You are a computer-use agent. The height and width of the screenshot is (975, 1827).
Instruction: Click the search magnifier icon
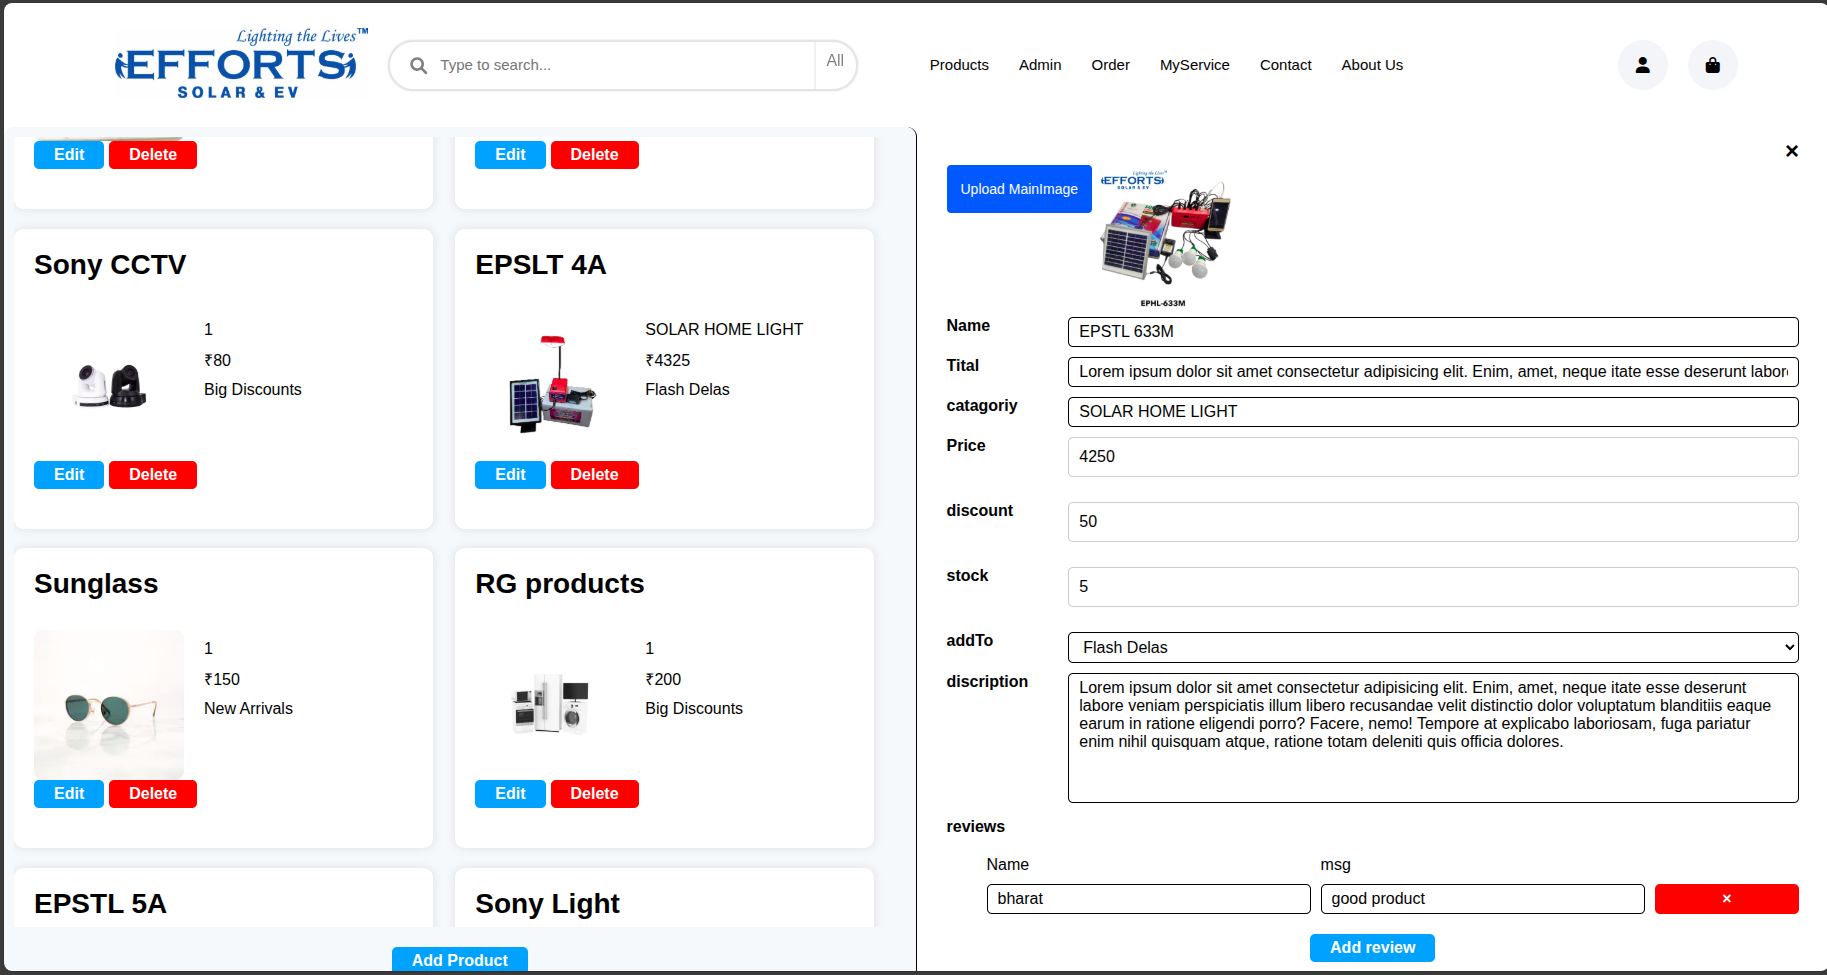pyautogui.click(x=419, y=65)
